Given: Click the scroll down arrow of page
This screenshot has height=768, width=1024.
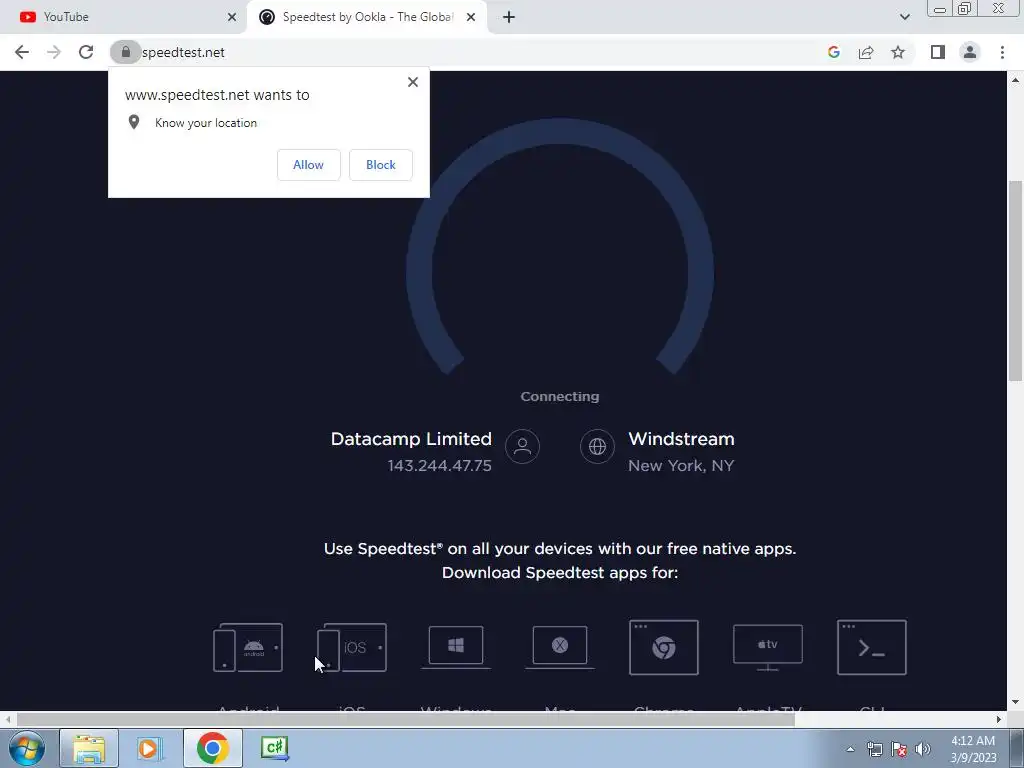Looking at the screenshot, I should pos(1015,703).
